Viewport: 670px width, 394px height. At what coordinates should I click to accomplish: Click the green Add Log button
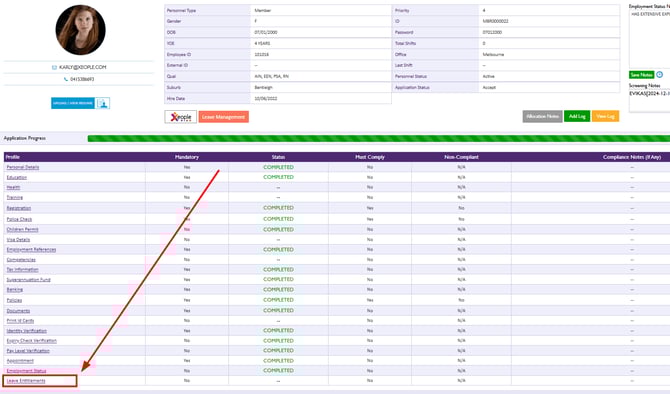pyautogui.click(x=577, y=116)
